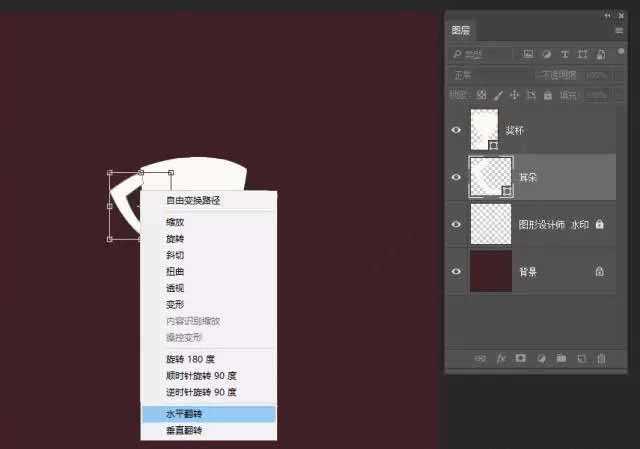Image resolution: width=640 pixels, height=449 pixels.
Task: Create new adjustment layer icon
Action: pyautogui.click(x=541, y=358)
